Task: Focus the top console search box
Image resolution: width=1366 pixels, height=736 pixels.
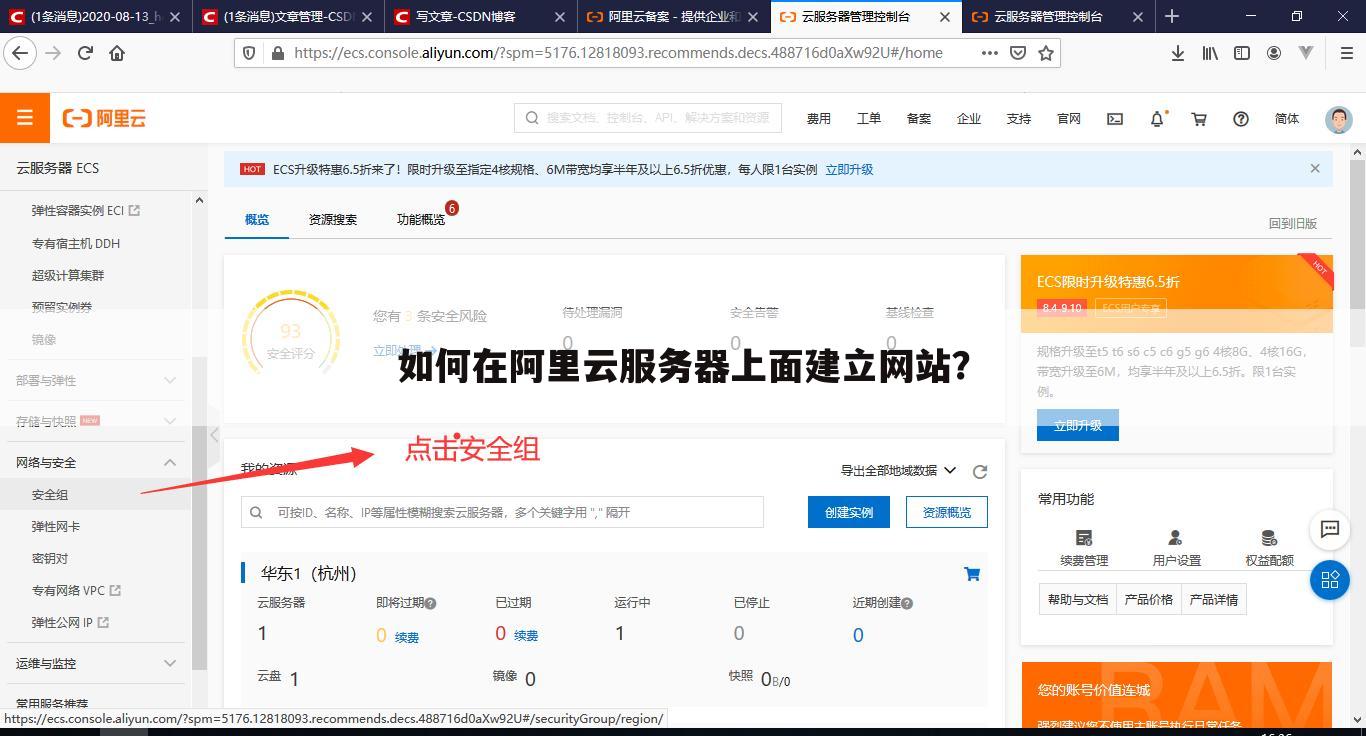Action: pos(648,118)
